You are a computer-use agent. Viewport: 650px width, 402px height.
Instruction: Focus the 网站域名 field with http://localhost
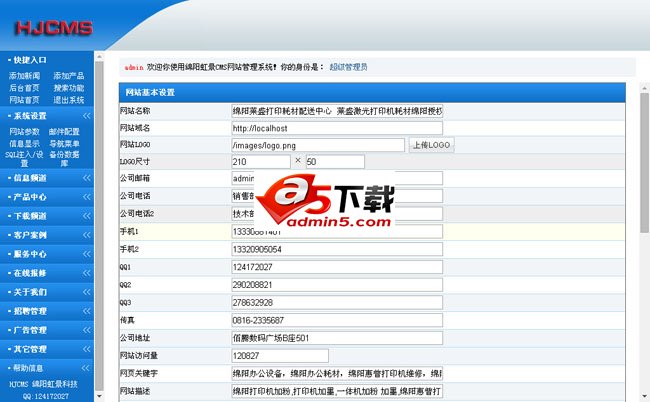[337, 128]
